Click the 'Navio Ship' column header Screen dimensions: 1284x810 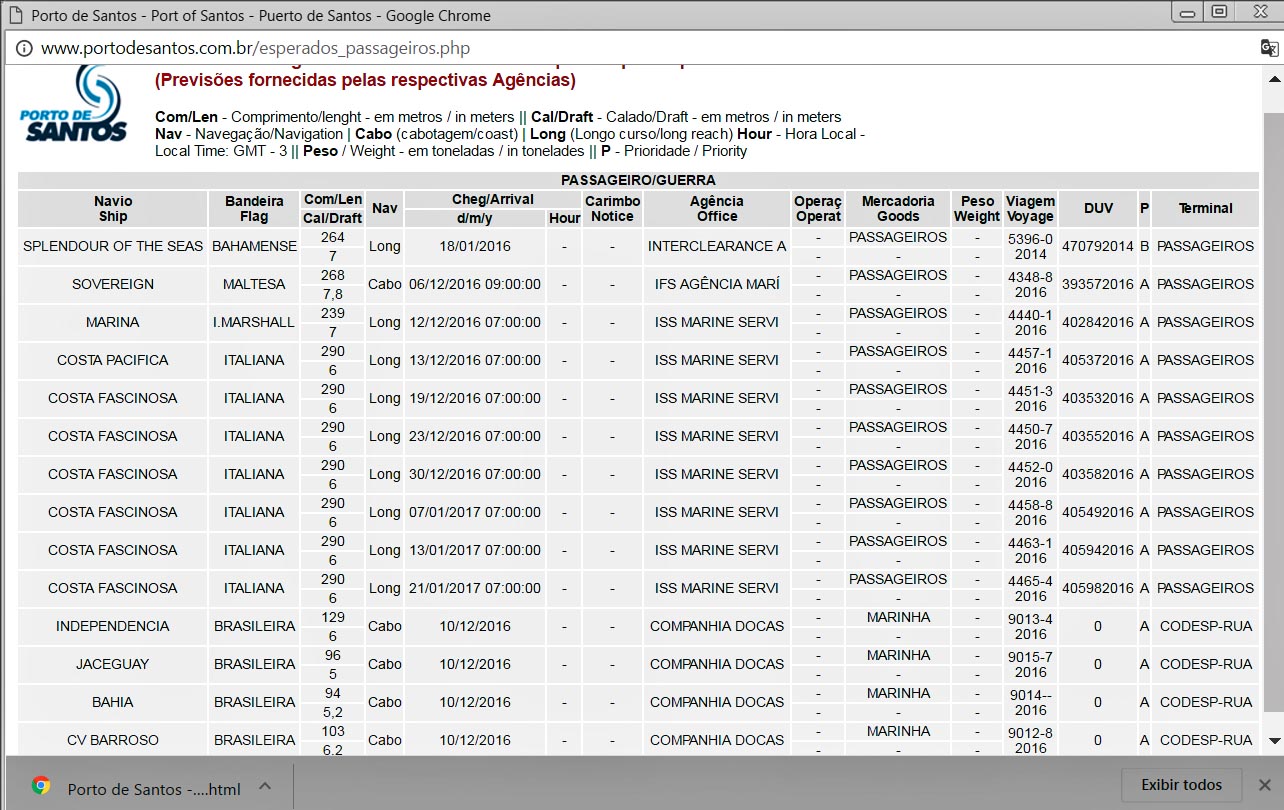pyautogui.click(x=113, y=208)
